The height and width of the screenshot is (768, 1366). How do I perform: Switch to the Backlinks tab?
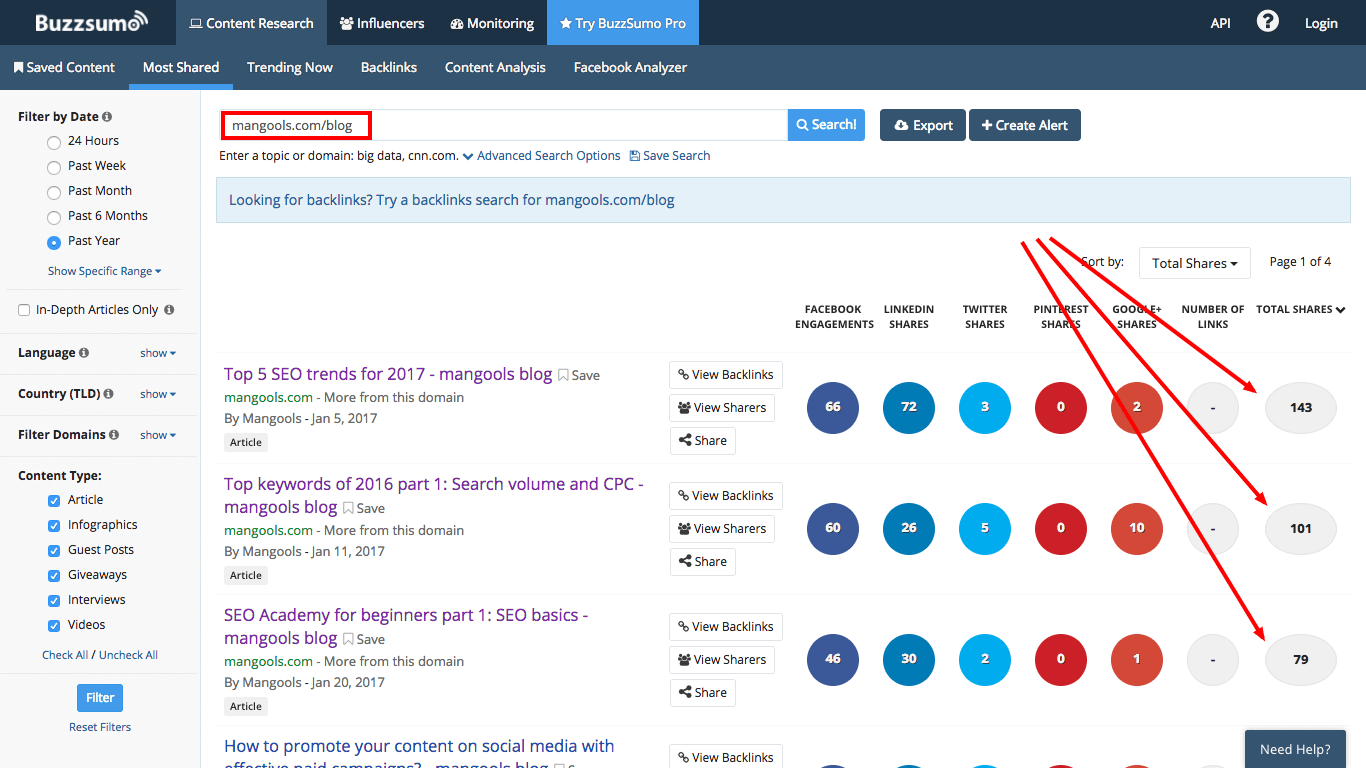(389, 67)
